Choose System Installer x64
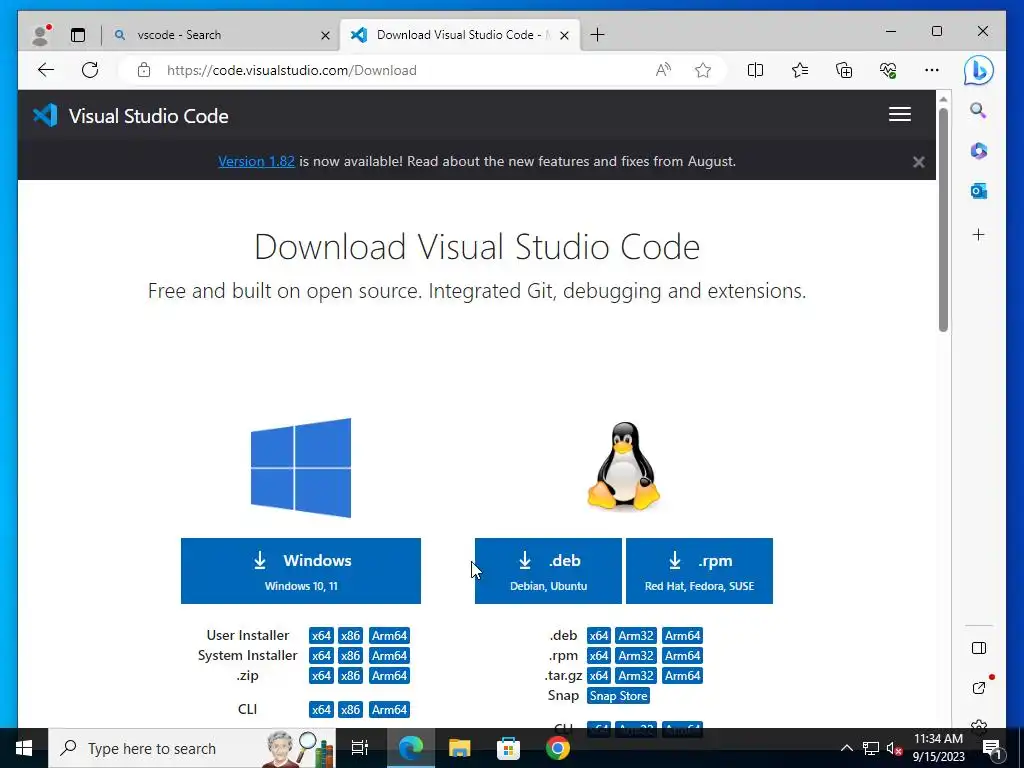 [321, 656]
